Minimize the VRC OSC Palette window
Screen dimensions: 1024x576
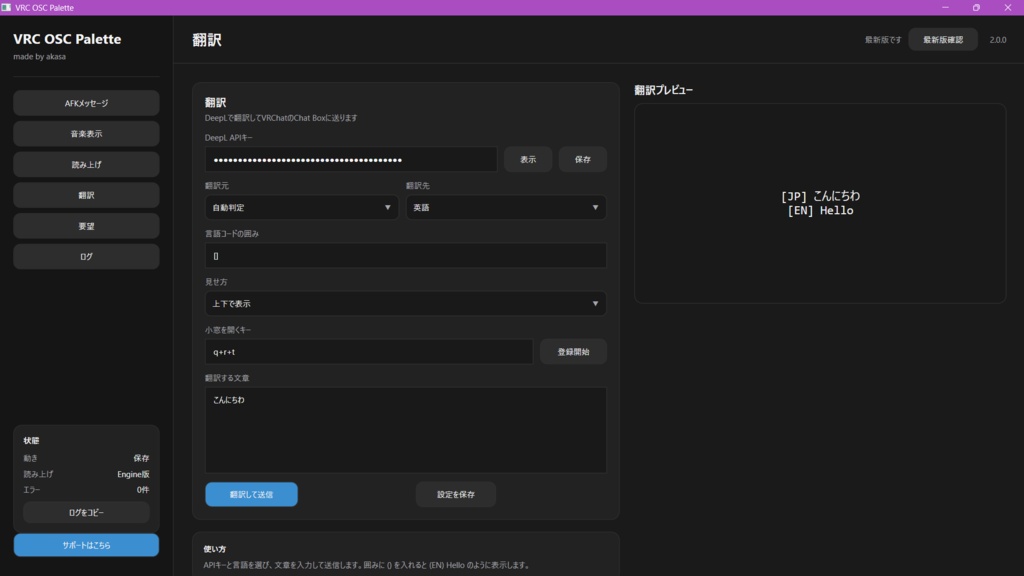[945, 7]
